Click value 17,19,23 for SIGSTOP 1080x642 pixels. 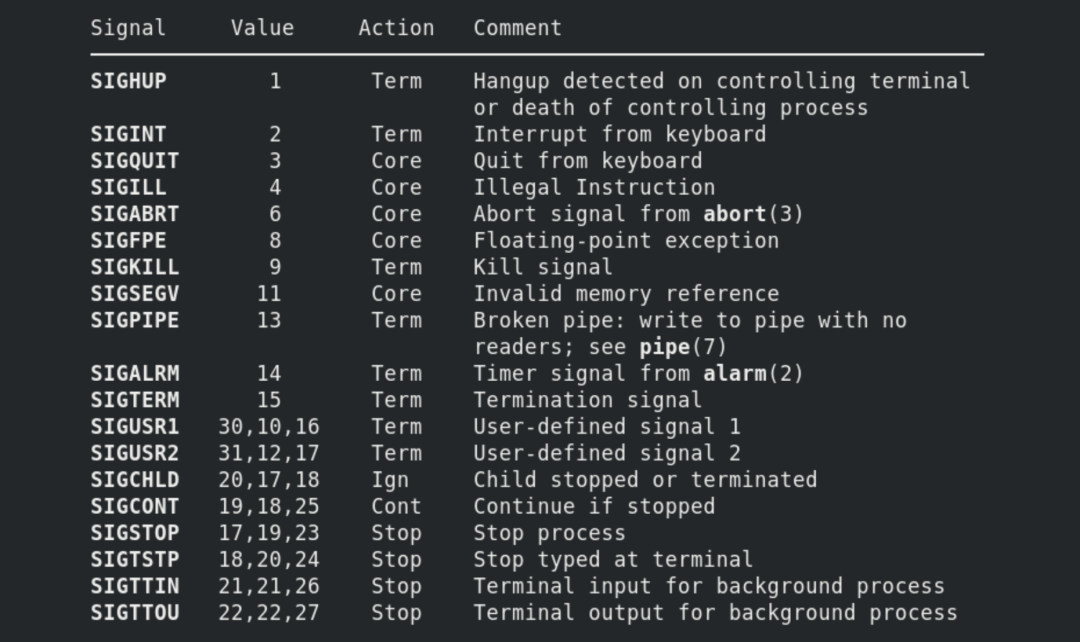pos(269,533)
